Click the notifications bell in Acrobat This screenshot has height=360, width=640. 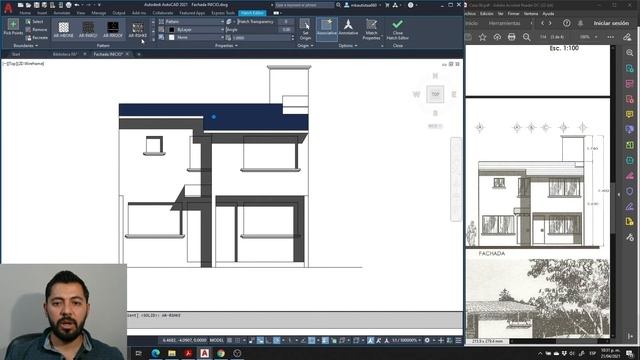(x=580, y=23)
